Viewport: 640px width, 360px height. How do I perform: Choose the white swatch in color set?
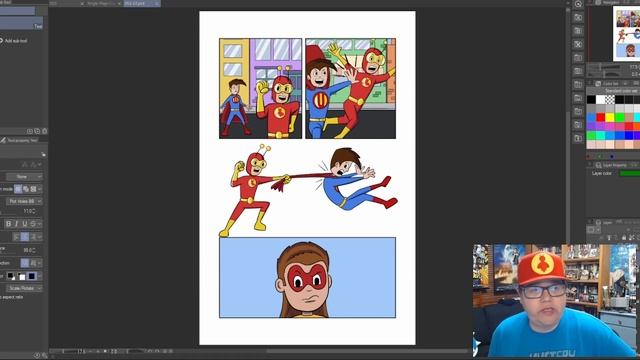click(x=600, y=99)
